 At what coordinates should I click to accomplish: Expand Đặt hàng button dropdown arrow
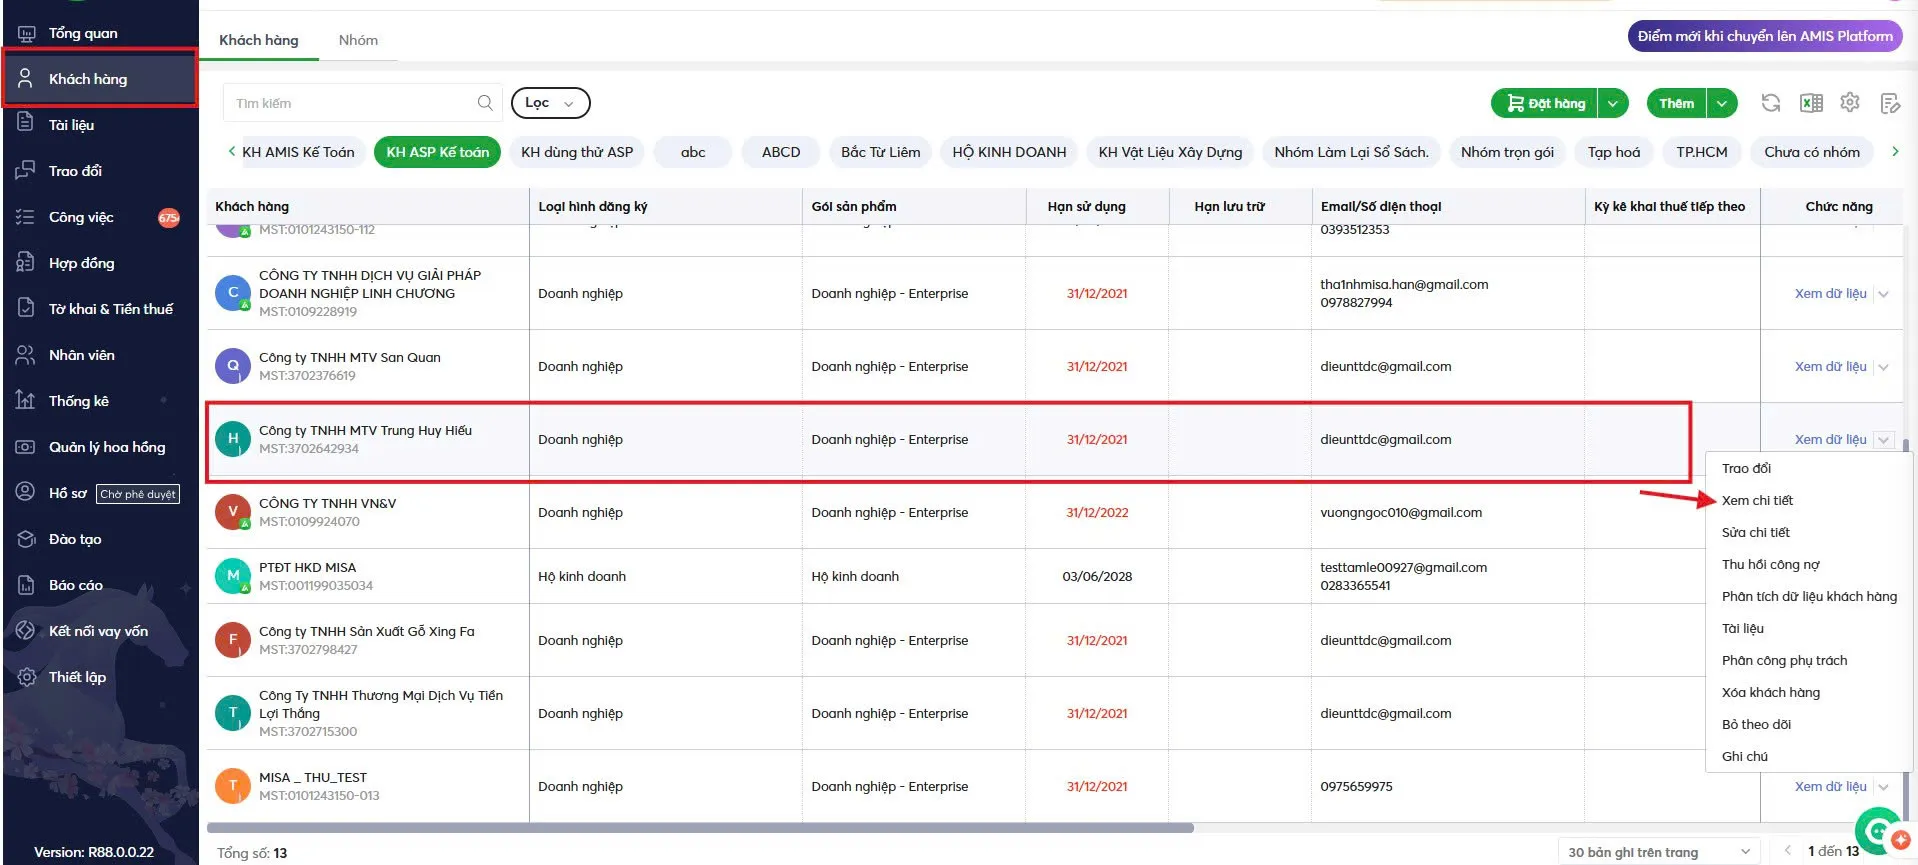click(x=1613, y=103)
